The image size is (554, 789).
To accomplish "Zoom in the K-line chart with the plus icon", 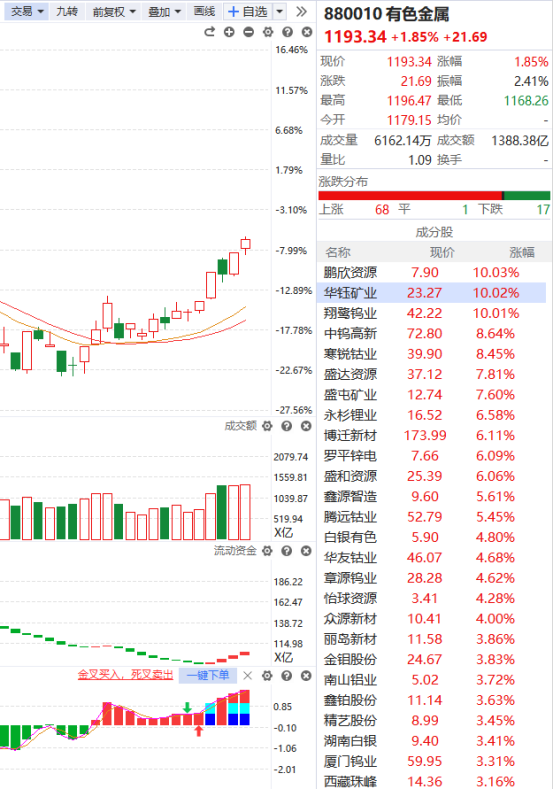I will tap(229, 32).
